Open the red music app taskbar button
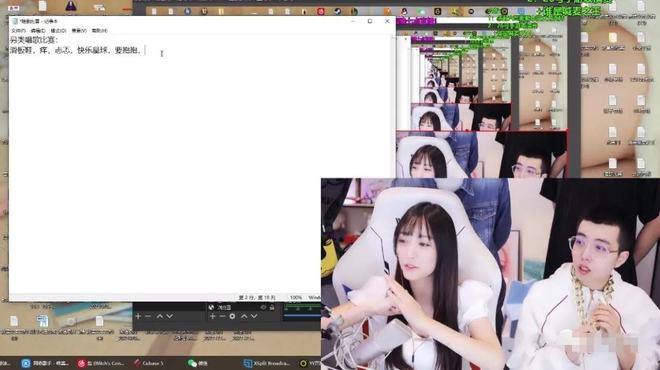660x370 pixels. (x=101, y=363)
